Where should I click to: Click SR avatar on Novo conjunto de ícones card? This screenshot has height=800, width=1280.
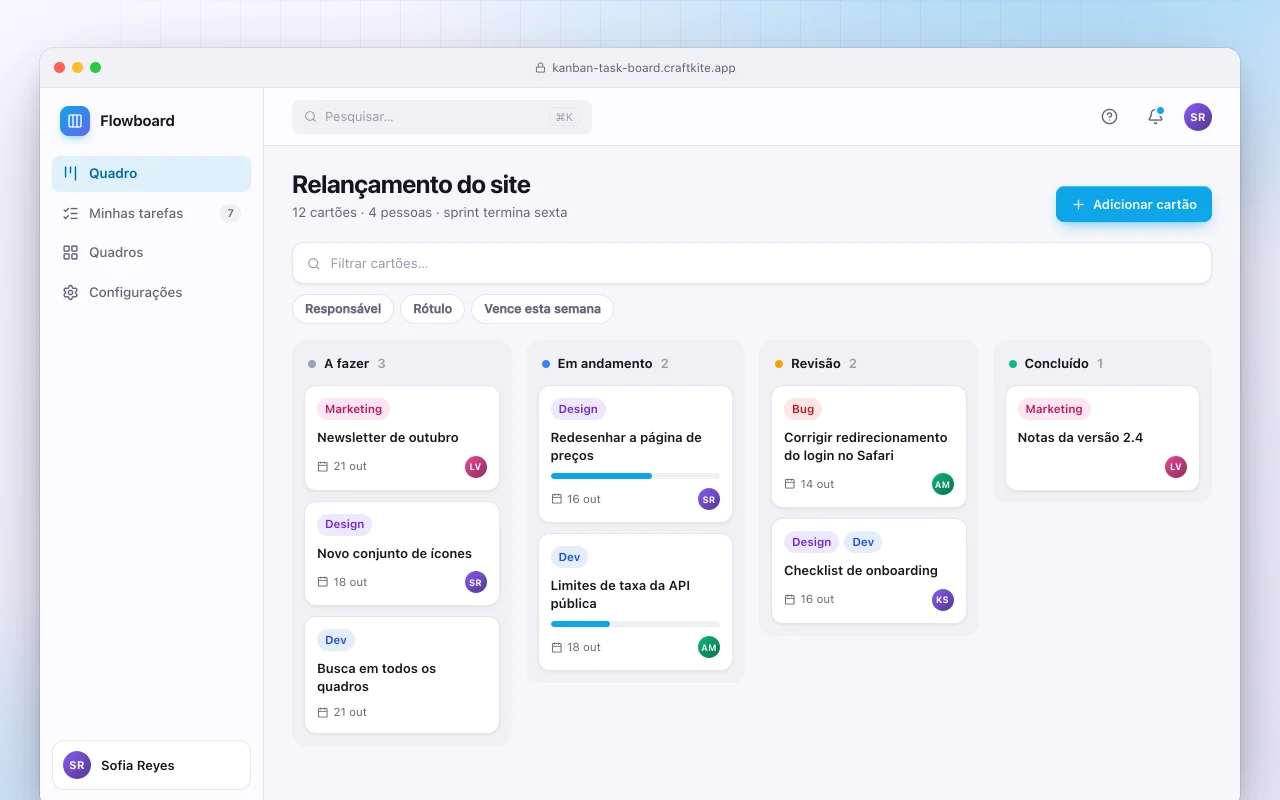(476, 582)
